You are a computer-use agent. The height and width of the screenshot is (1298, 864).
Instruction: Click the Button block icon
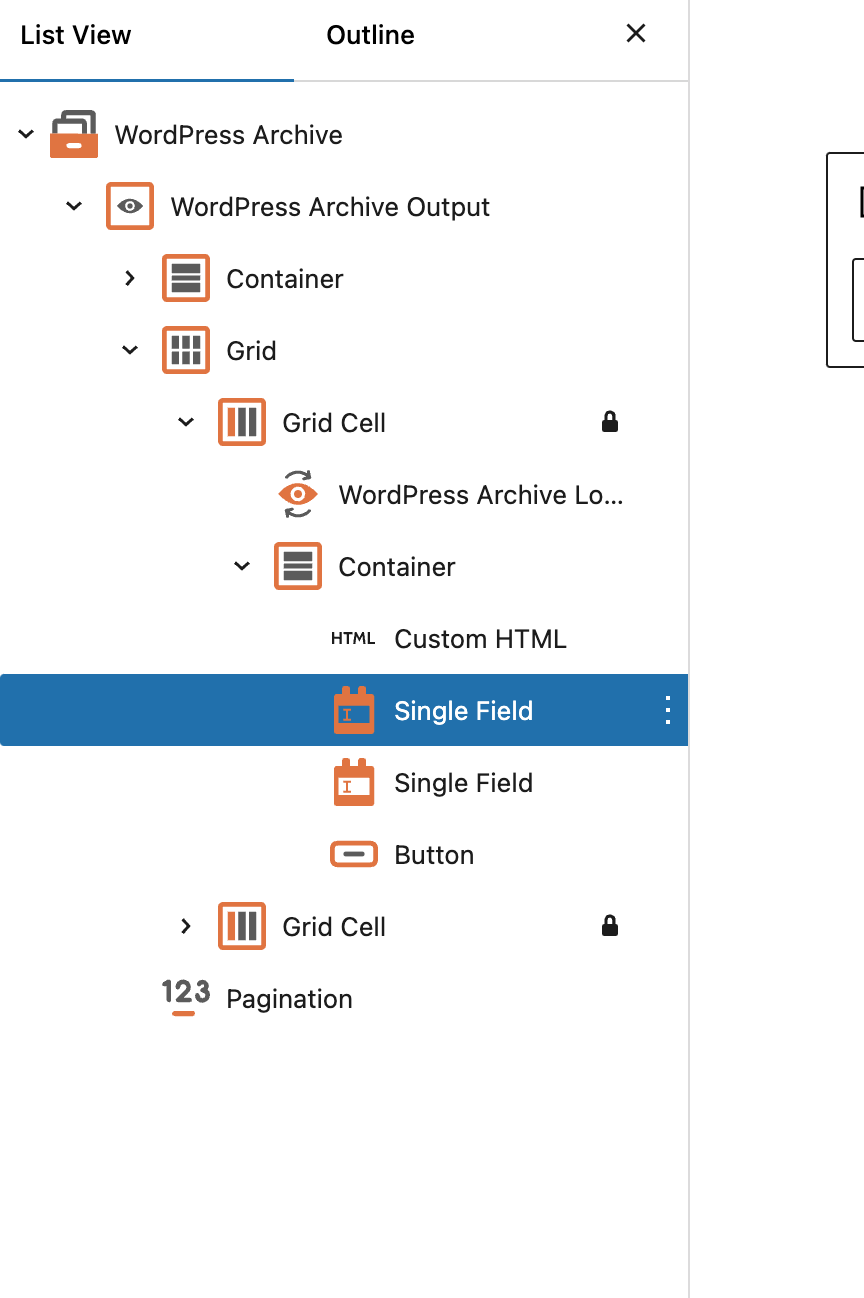(354, 855)
